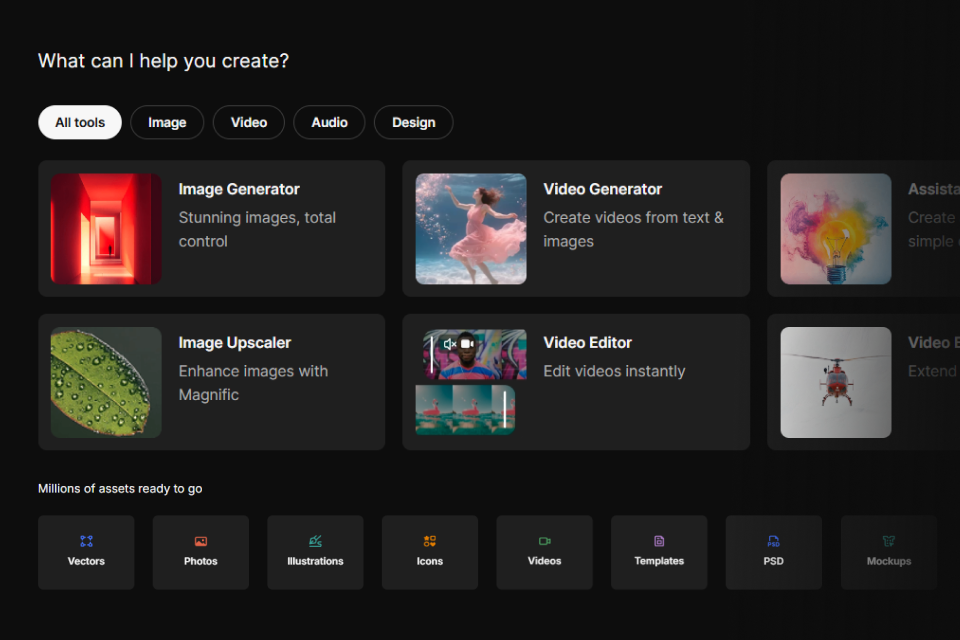Click the Icons category icon
Viewport: 960px width, 640px height.
430,541
